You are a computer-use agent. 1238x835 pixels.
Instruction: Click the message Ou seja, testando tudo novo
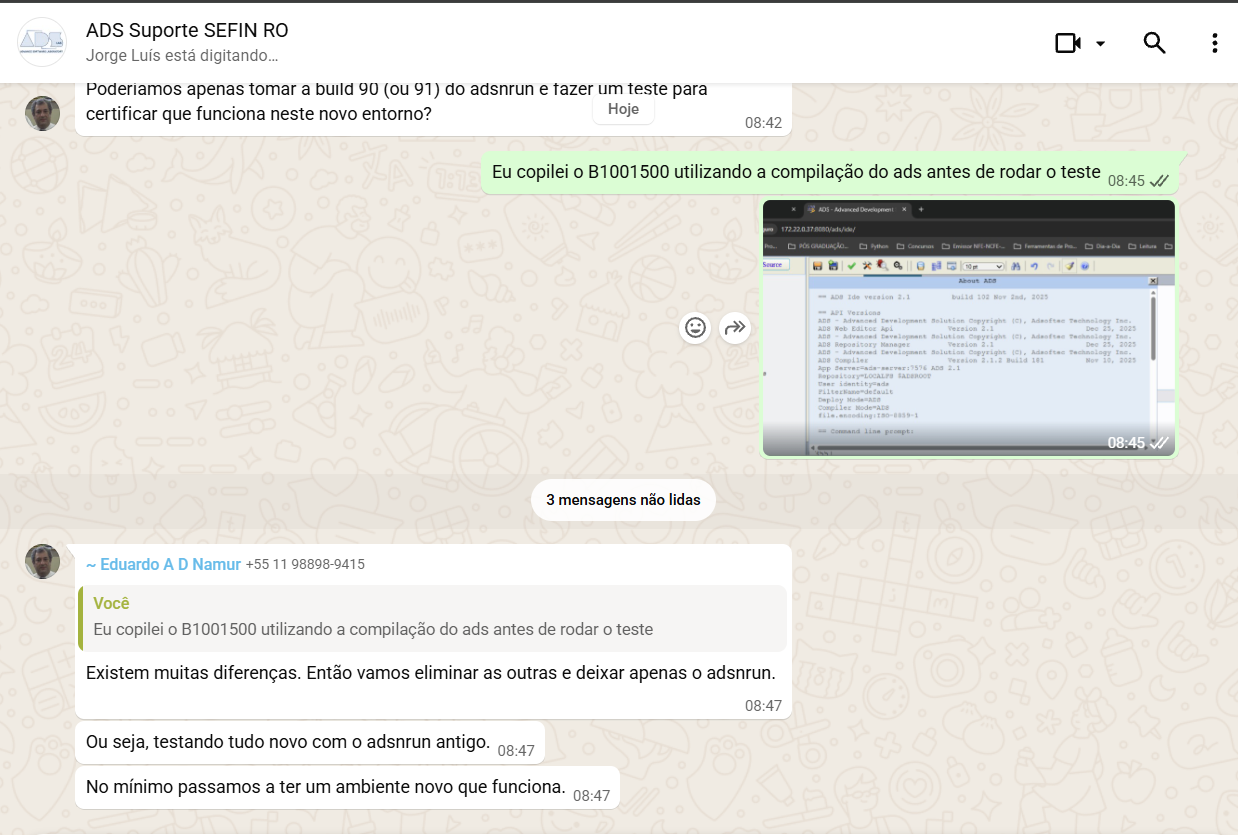pyautogui.click(x=288, y=743)
